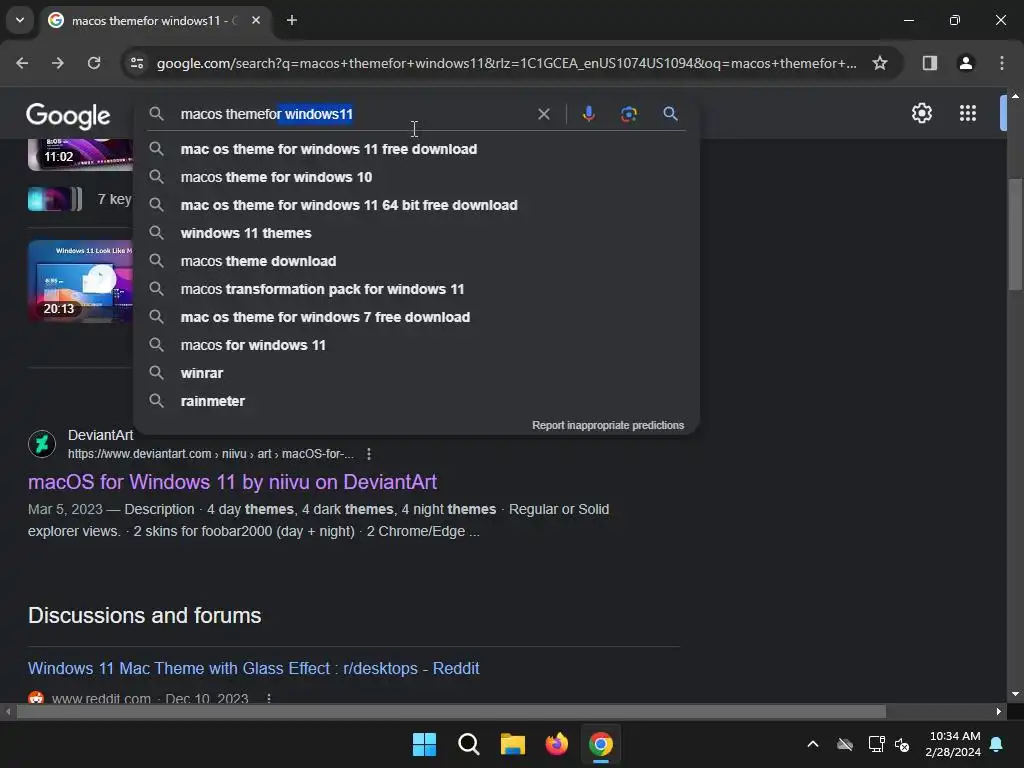Image resolution: width=1024 pixels, height=768 pixels.
Task: Go to Google home via logo
Action: [69, 116]
